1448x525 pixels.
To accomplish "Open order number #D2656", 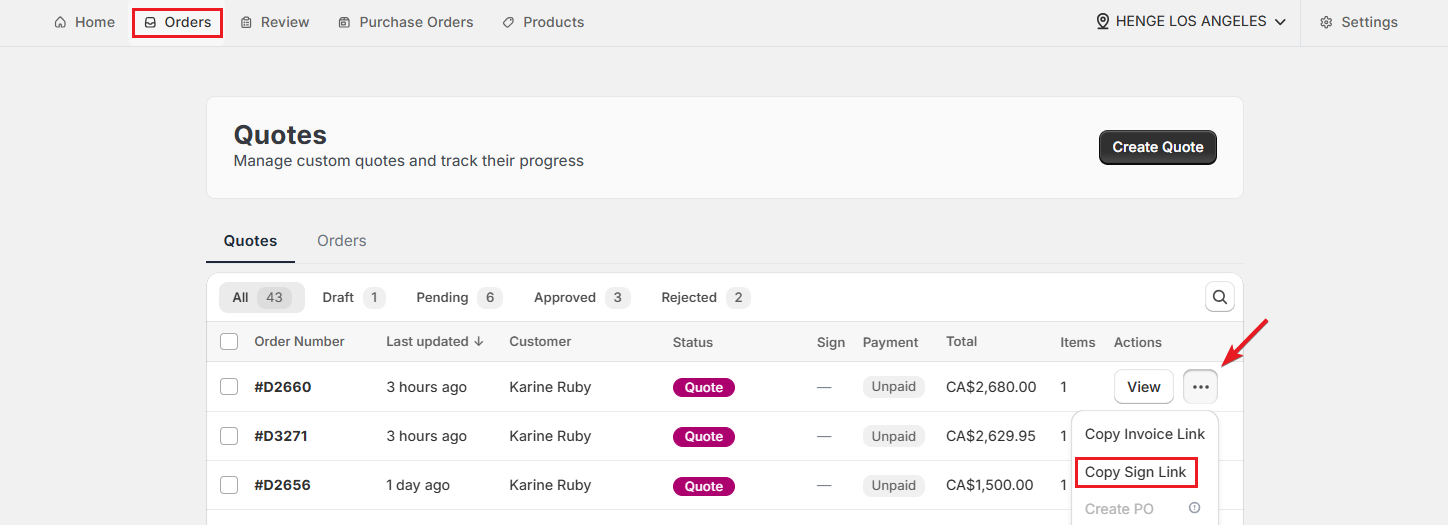I will coord(283,485).
